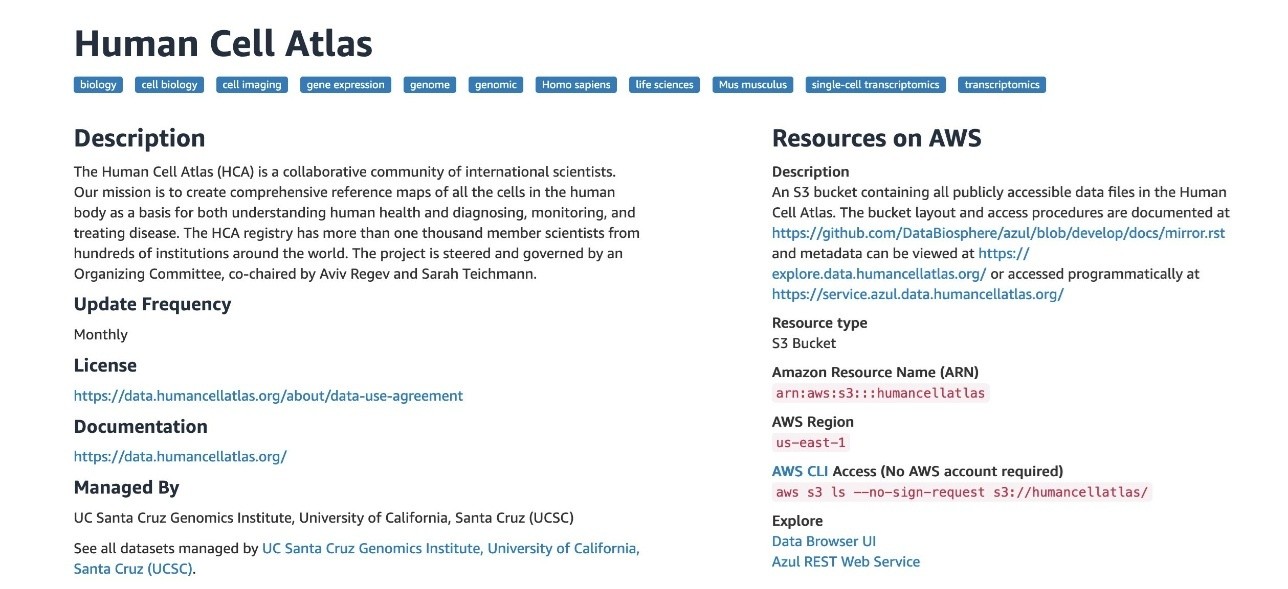1288x589 pixels.
Task: Visit the explore.data.humancellatlas.org link
Action: pyautogui.click(x=879, y=274)
